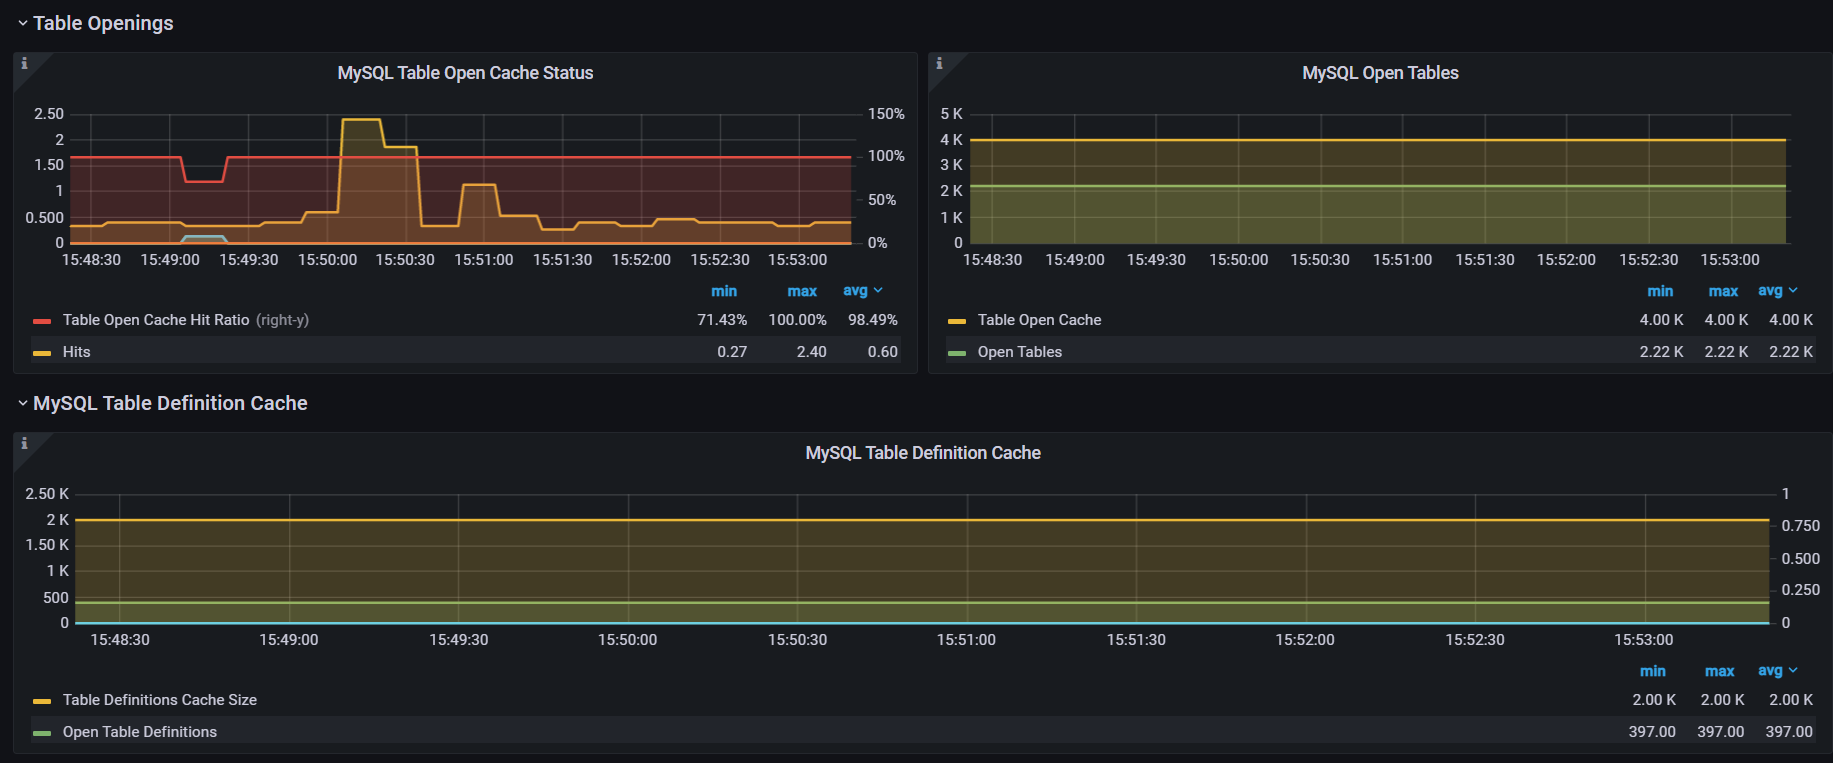This screenshot has width=1833, height=763.
Task: Sort Open Tables legend by max column
Action: pos(1723,291)
